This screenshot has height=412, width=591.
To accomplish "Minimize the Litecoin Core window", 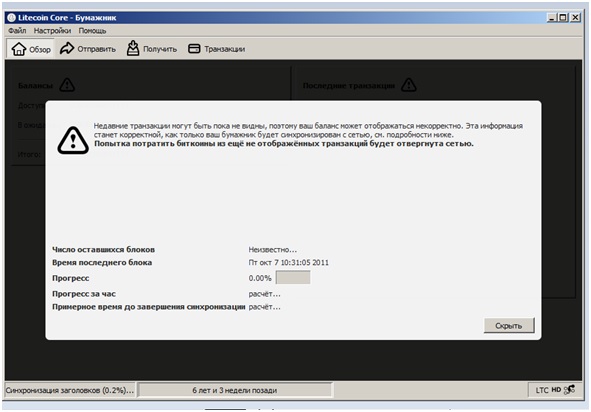I will tap(551, 17).
